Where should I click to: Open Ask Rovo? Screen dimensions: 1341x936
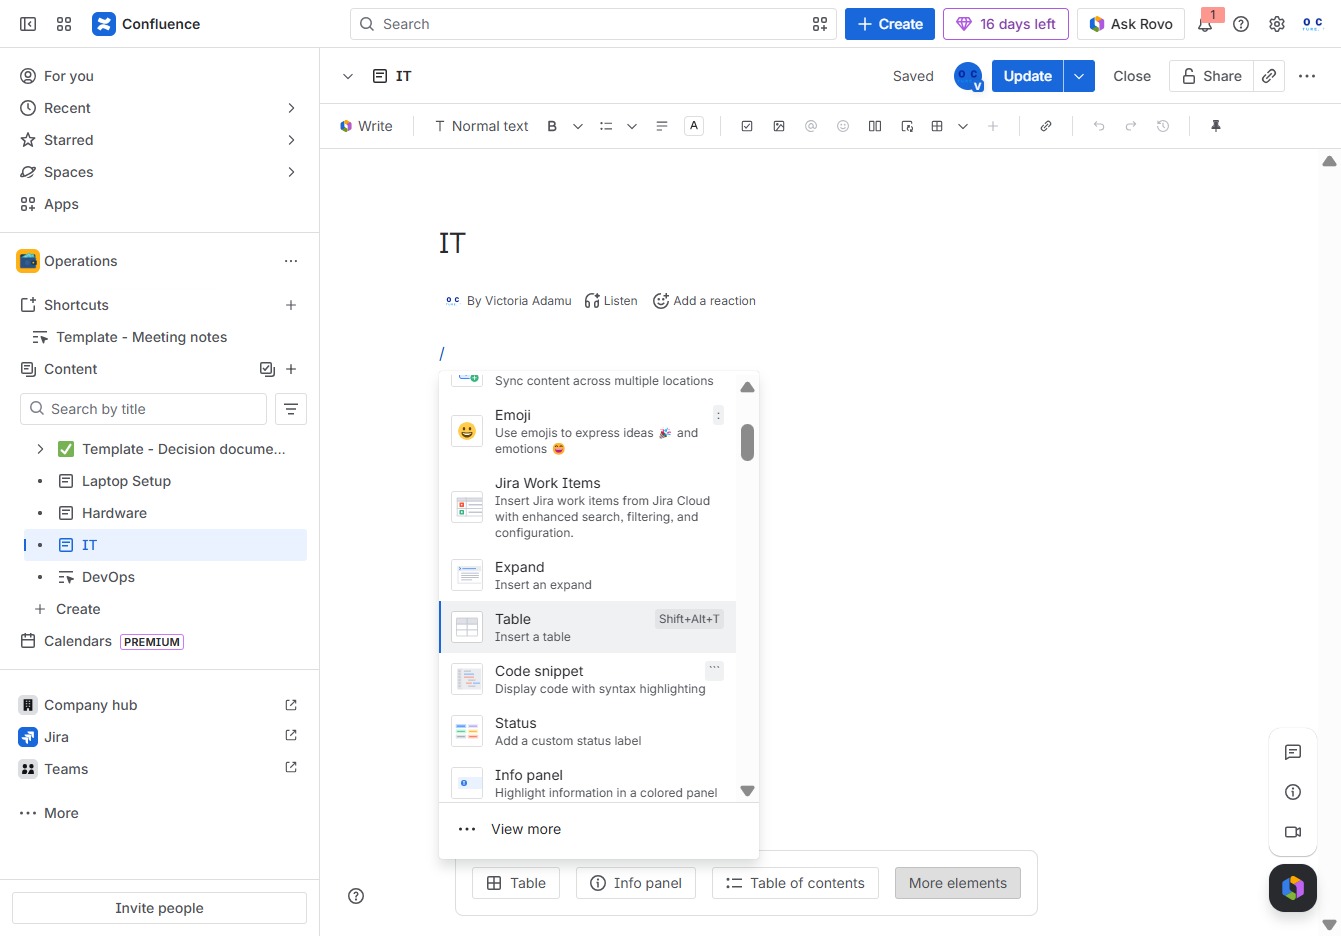pyautogui.click(x=1131, y=24)
